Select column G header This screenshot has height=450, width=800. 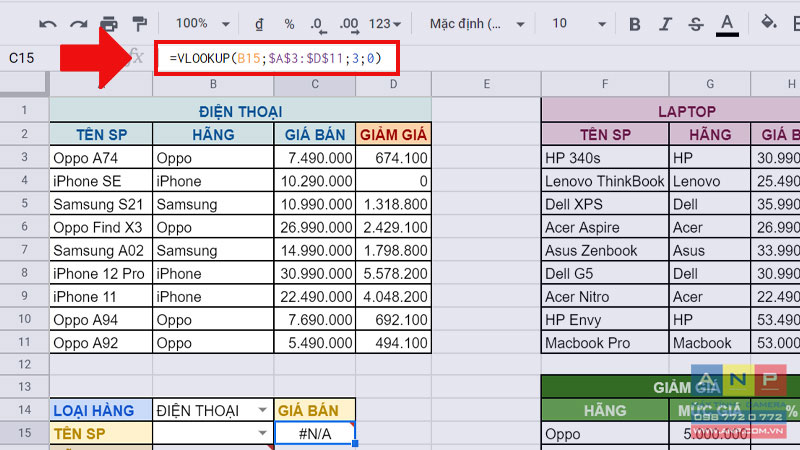pos(710,84)
